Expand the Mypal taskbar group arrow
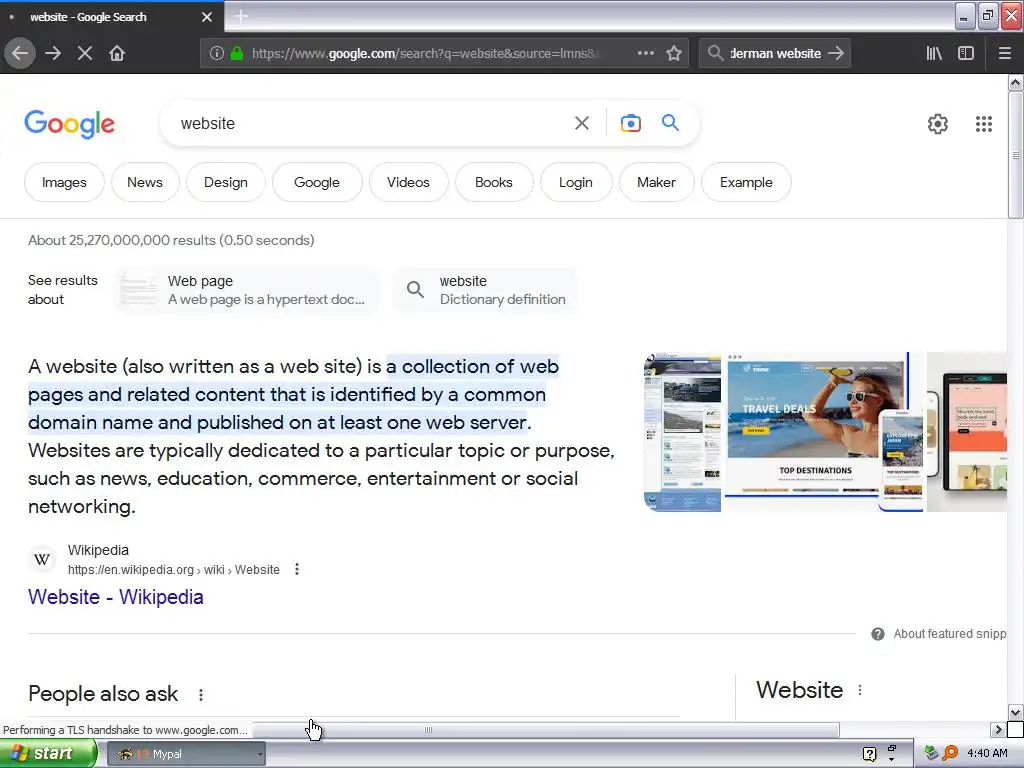The image size is (1024, 768). (260, 755)
